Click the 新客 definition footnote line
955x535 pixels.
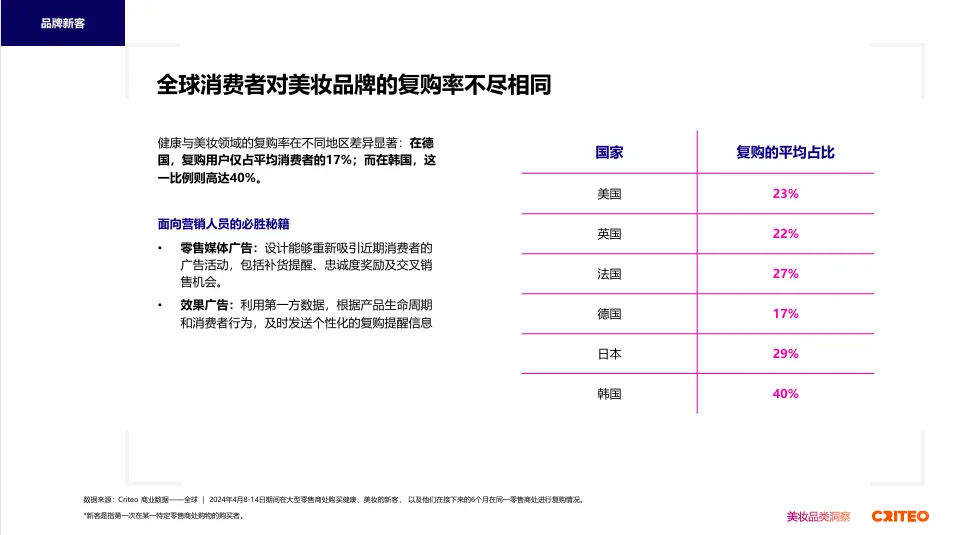coord(164,516)
